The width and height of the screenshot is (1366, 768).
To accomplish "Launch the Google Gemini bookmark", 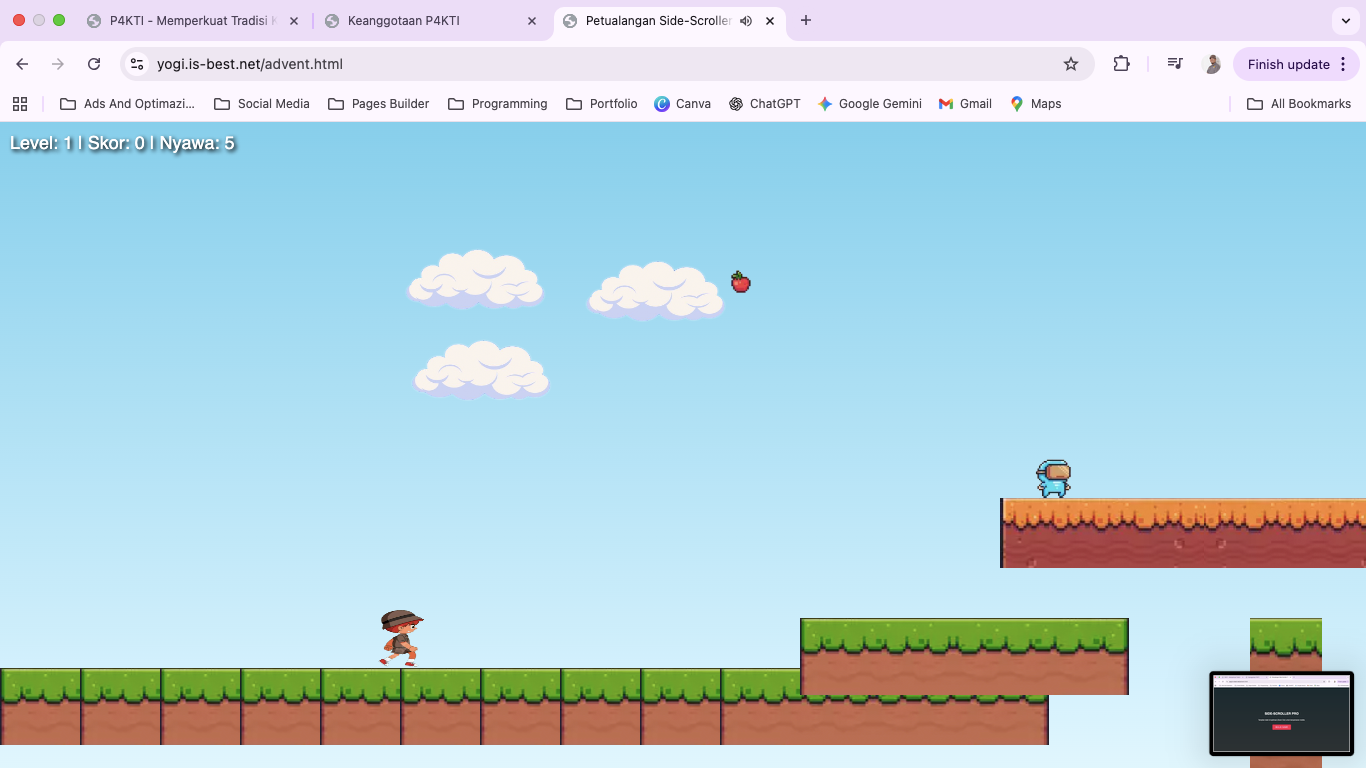I will point(869,103).
